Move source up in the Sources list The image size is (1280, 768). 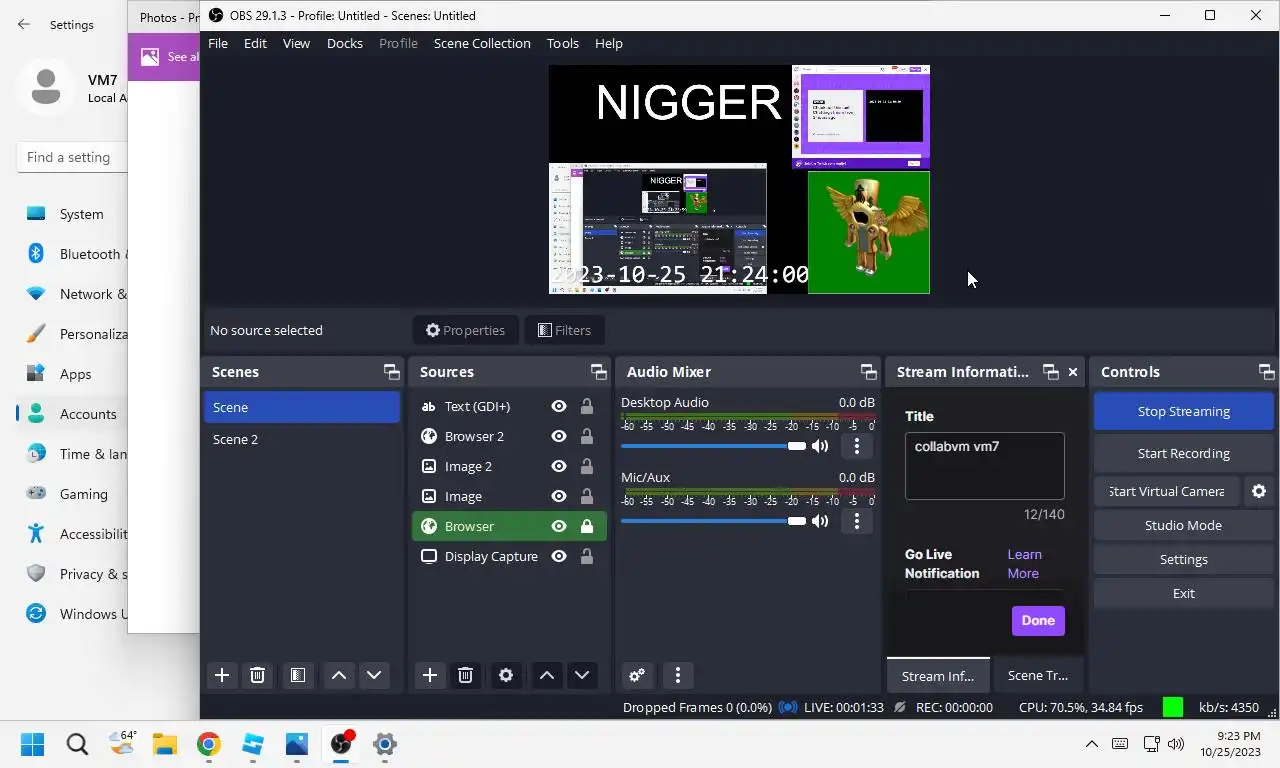[547, 675]
